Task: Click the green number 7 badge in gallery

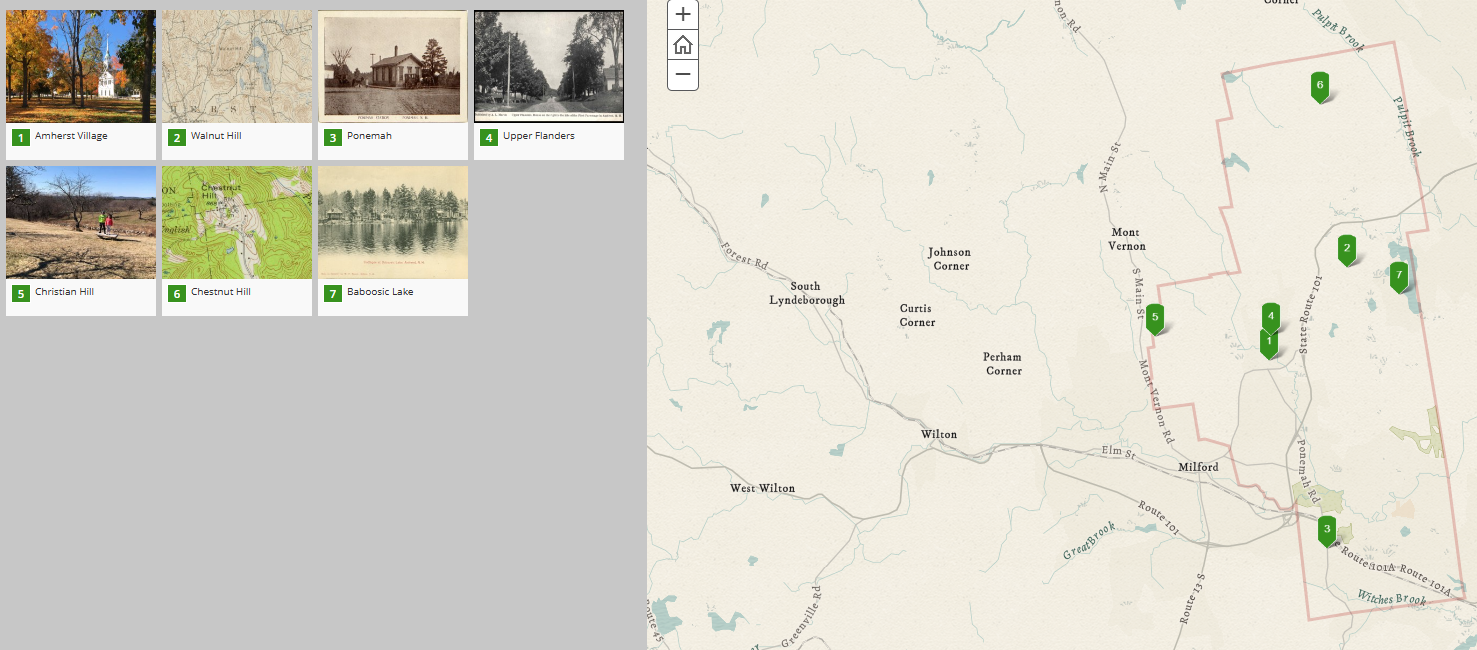Action: (332, 293)
